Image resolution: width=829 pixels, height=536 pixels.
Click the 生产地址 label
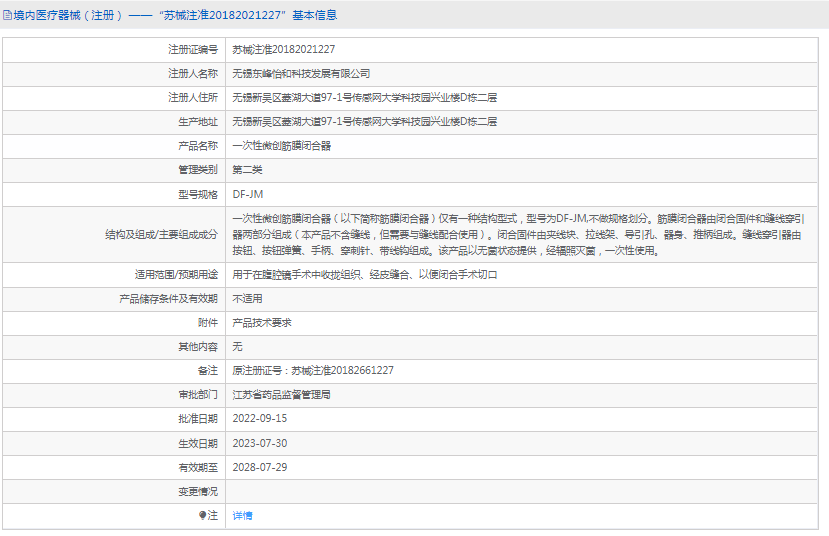[x=198, y=122]
